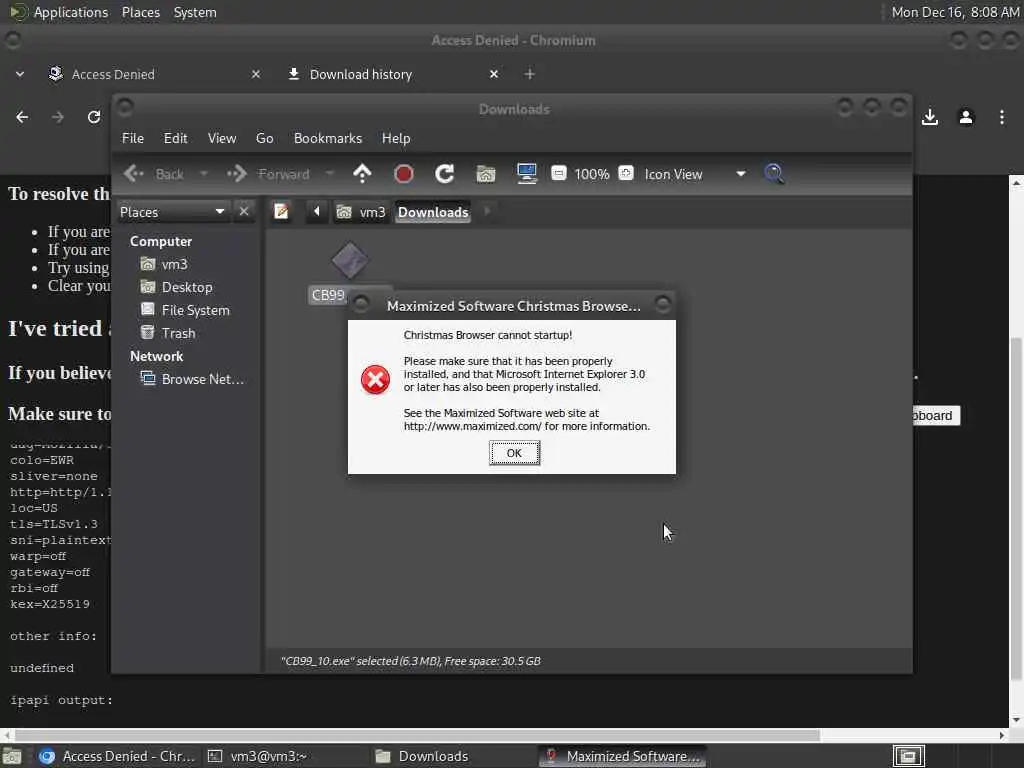The image size is (1024, 768).
Task: Open the Help menu in file manager
Action: coord(396,138)
